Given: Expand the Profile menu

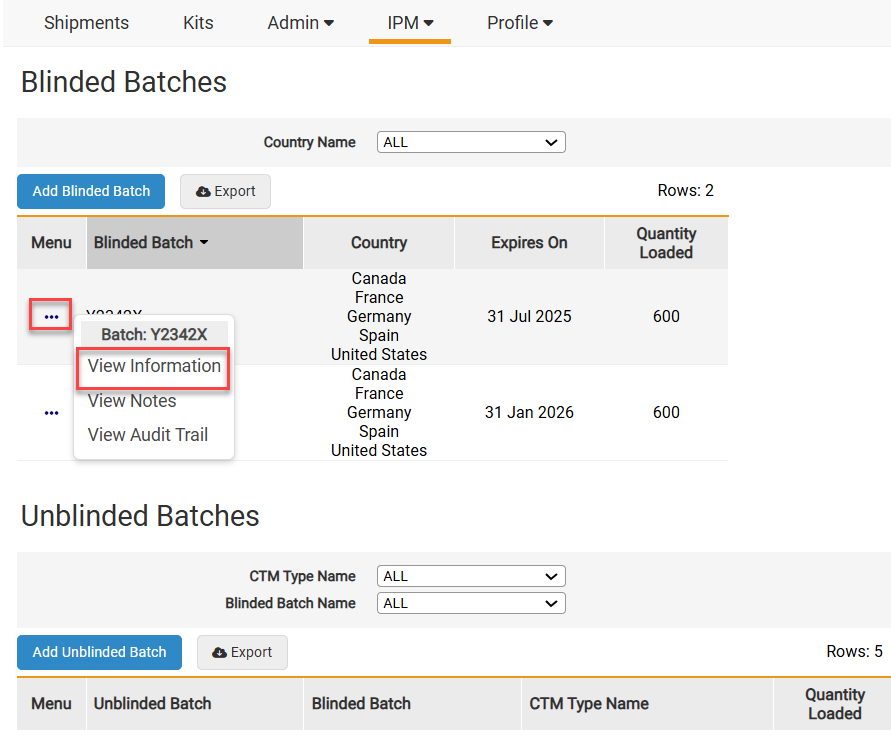Looking at the screenshot, I should (520, 22).
